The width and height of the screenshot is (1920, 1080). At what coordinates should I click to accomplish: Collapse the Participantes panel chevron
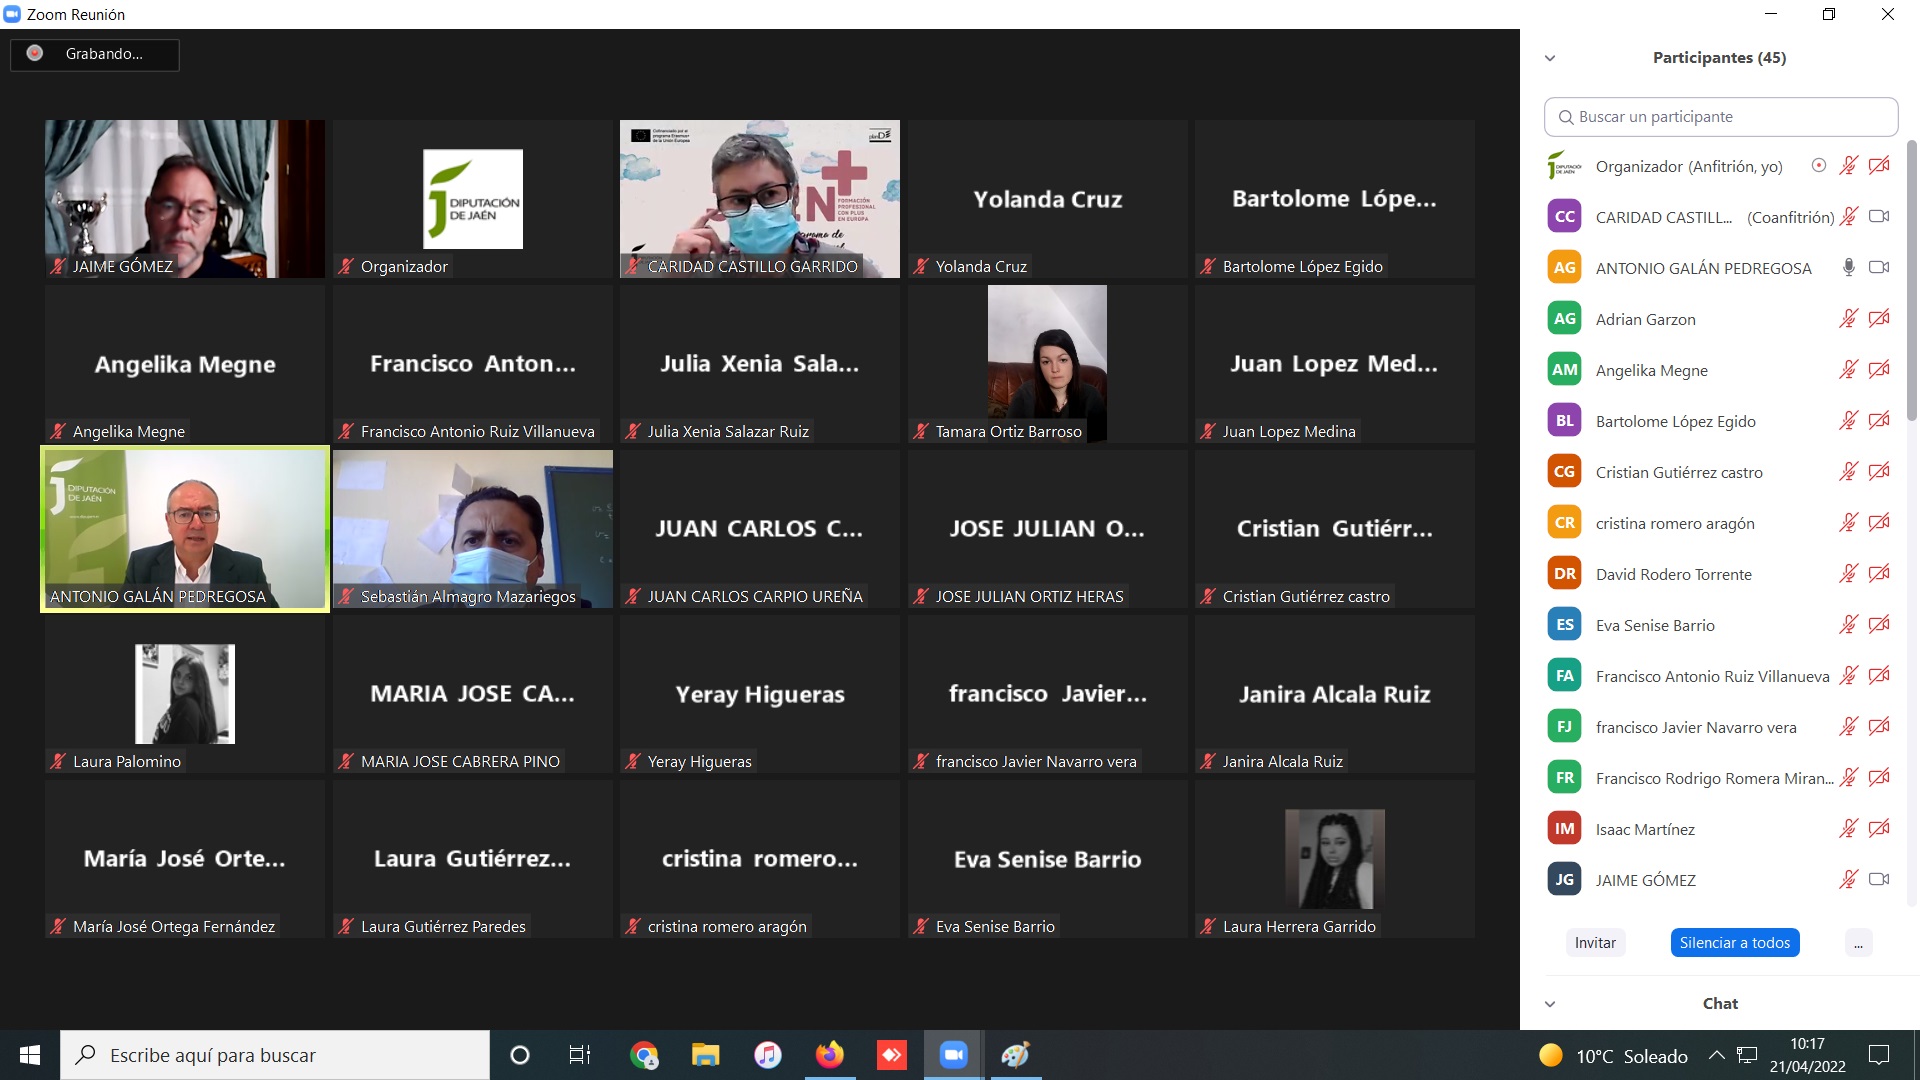point(1550,58)
